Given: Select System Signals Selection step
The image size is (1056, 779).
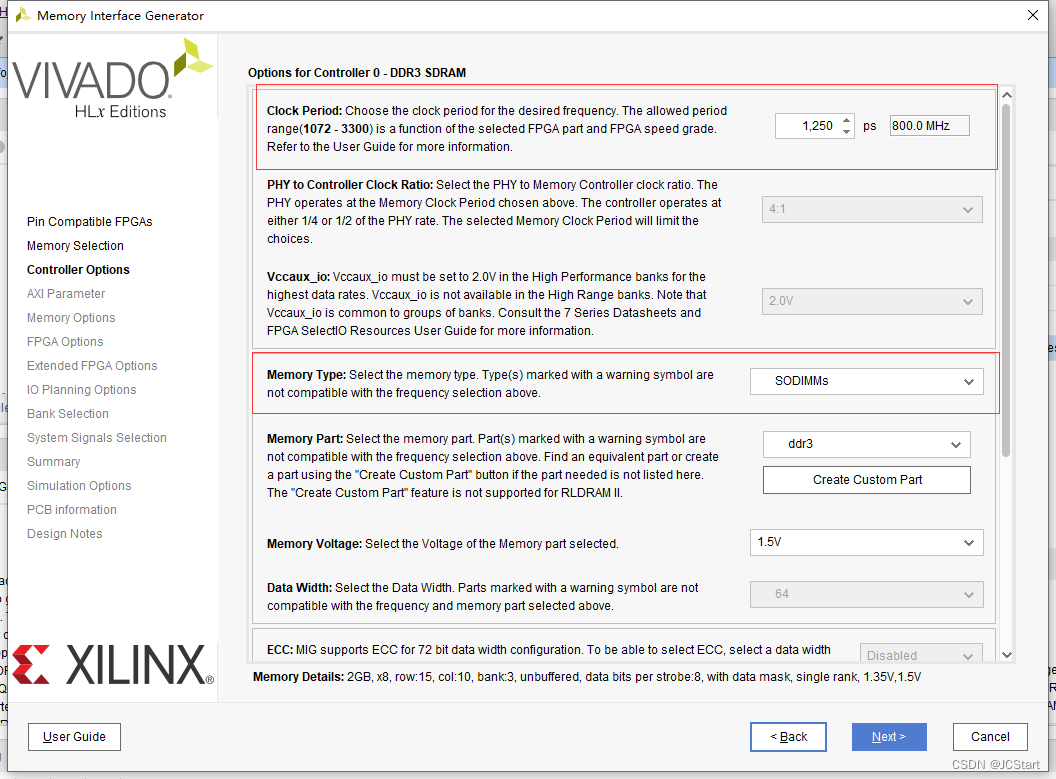Looking at the screenshot, I should [97, 438].
